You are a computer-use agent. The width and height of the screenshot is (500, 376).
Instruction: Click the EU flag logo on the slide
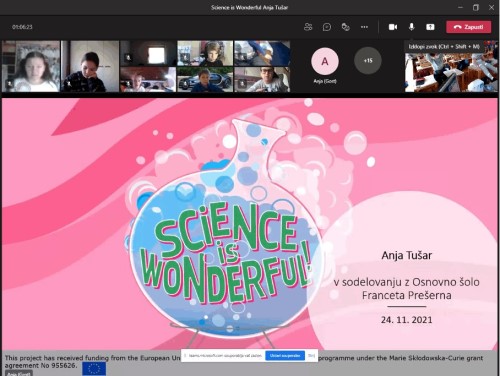click(94, 369)
